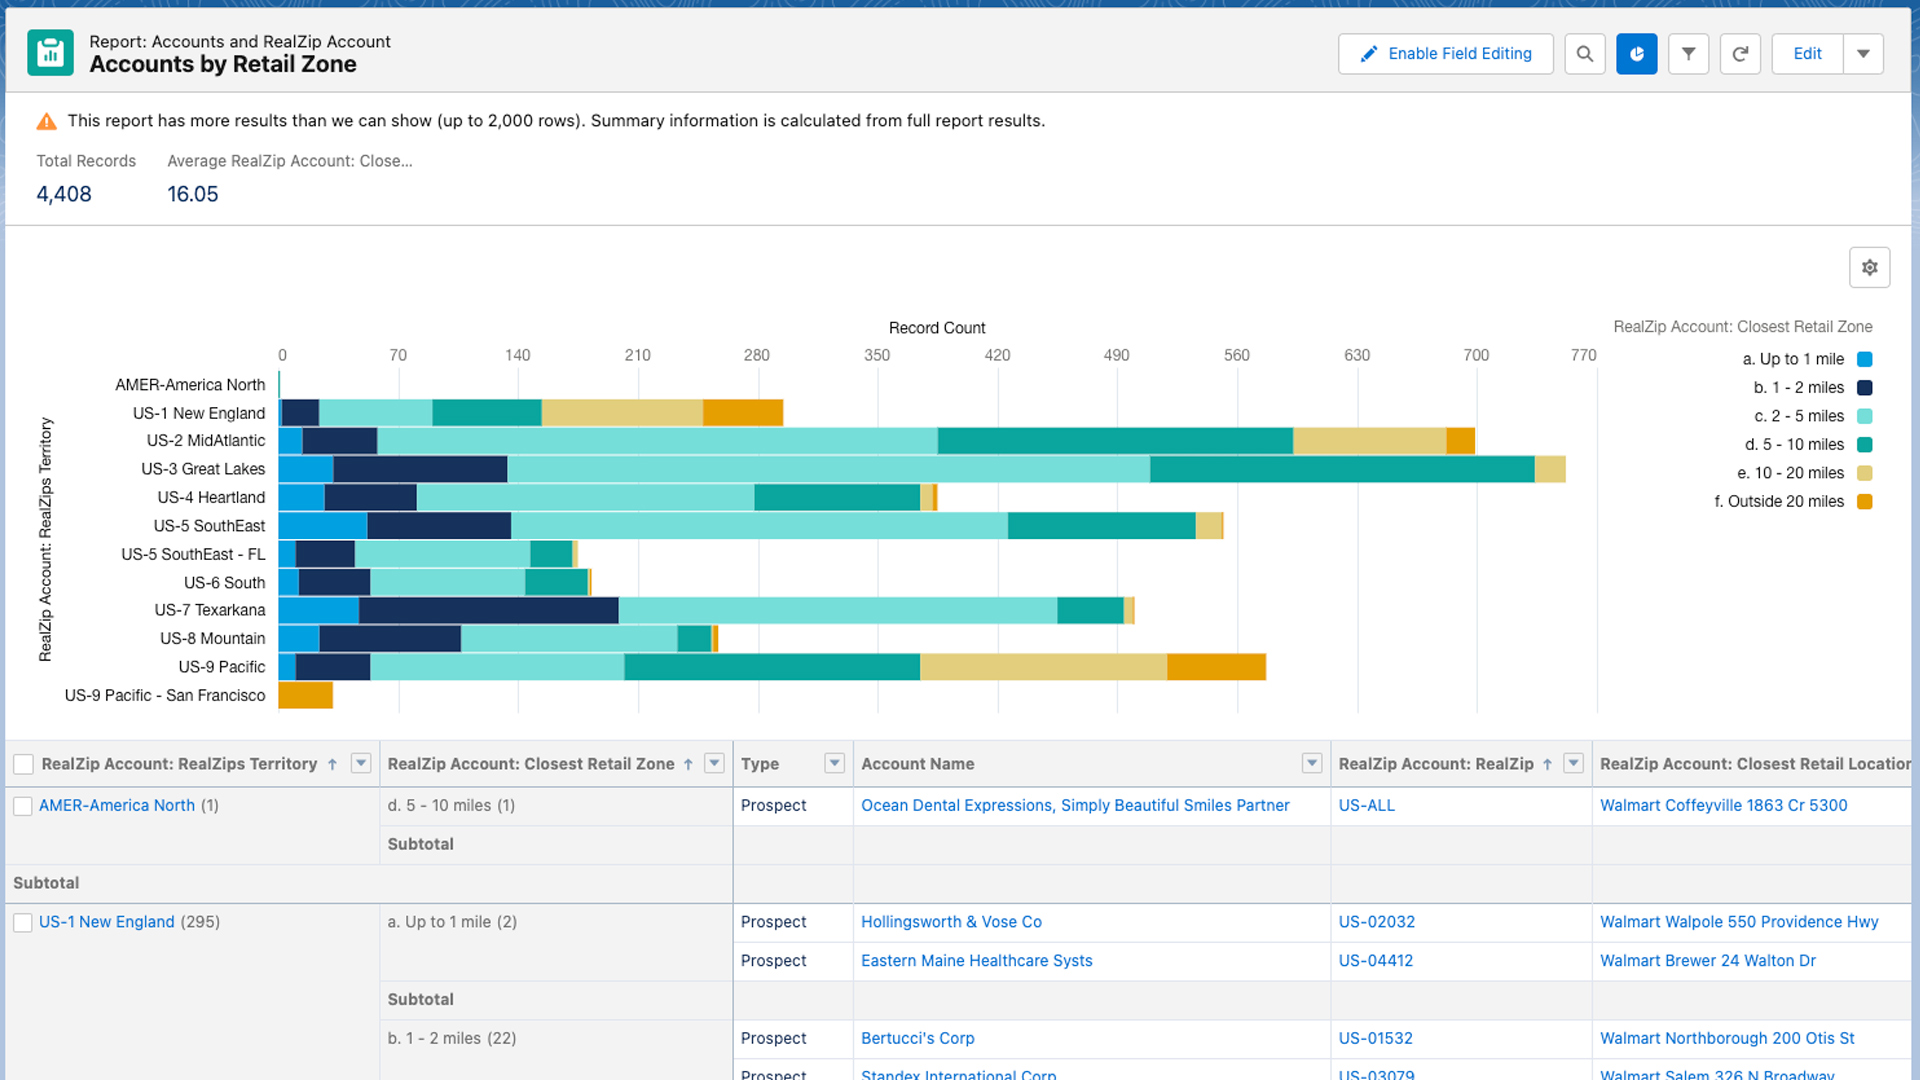Screen dimensions: 1920x1080
Task: Open Type column dropdown menu
Action: pyautogui.click(x=834, y=763)
